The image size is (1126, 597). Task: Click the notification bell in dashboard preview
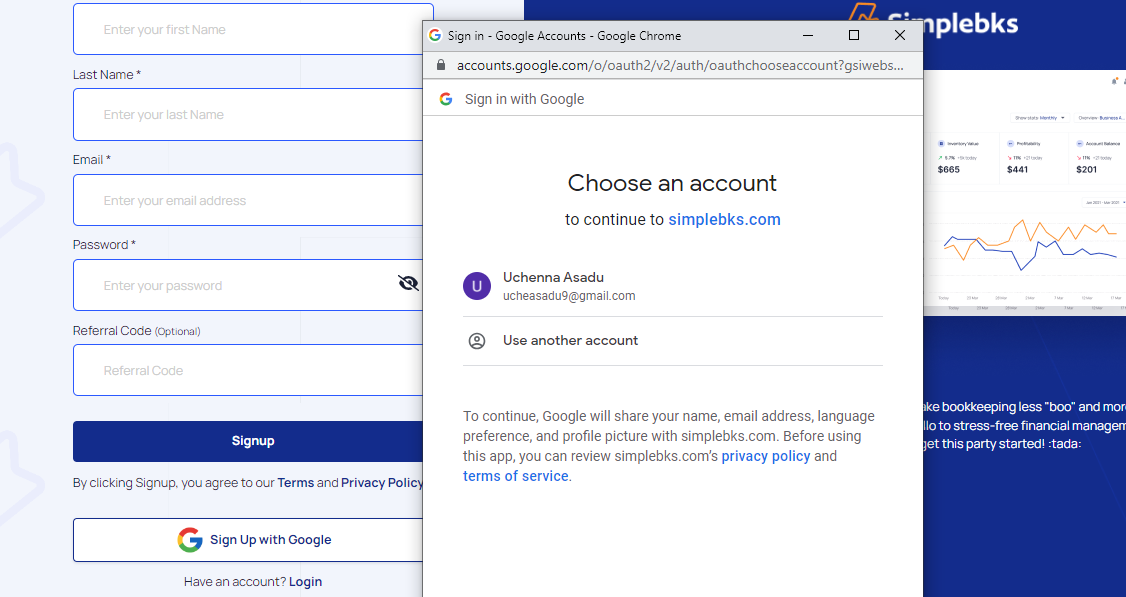tap(1115, 80)
